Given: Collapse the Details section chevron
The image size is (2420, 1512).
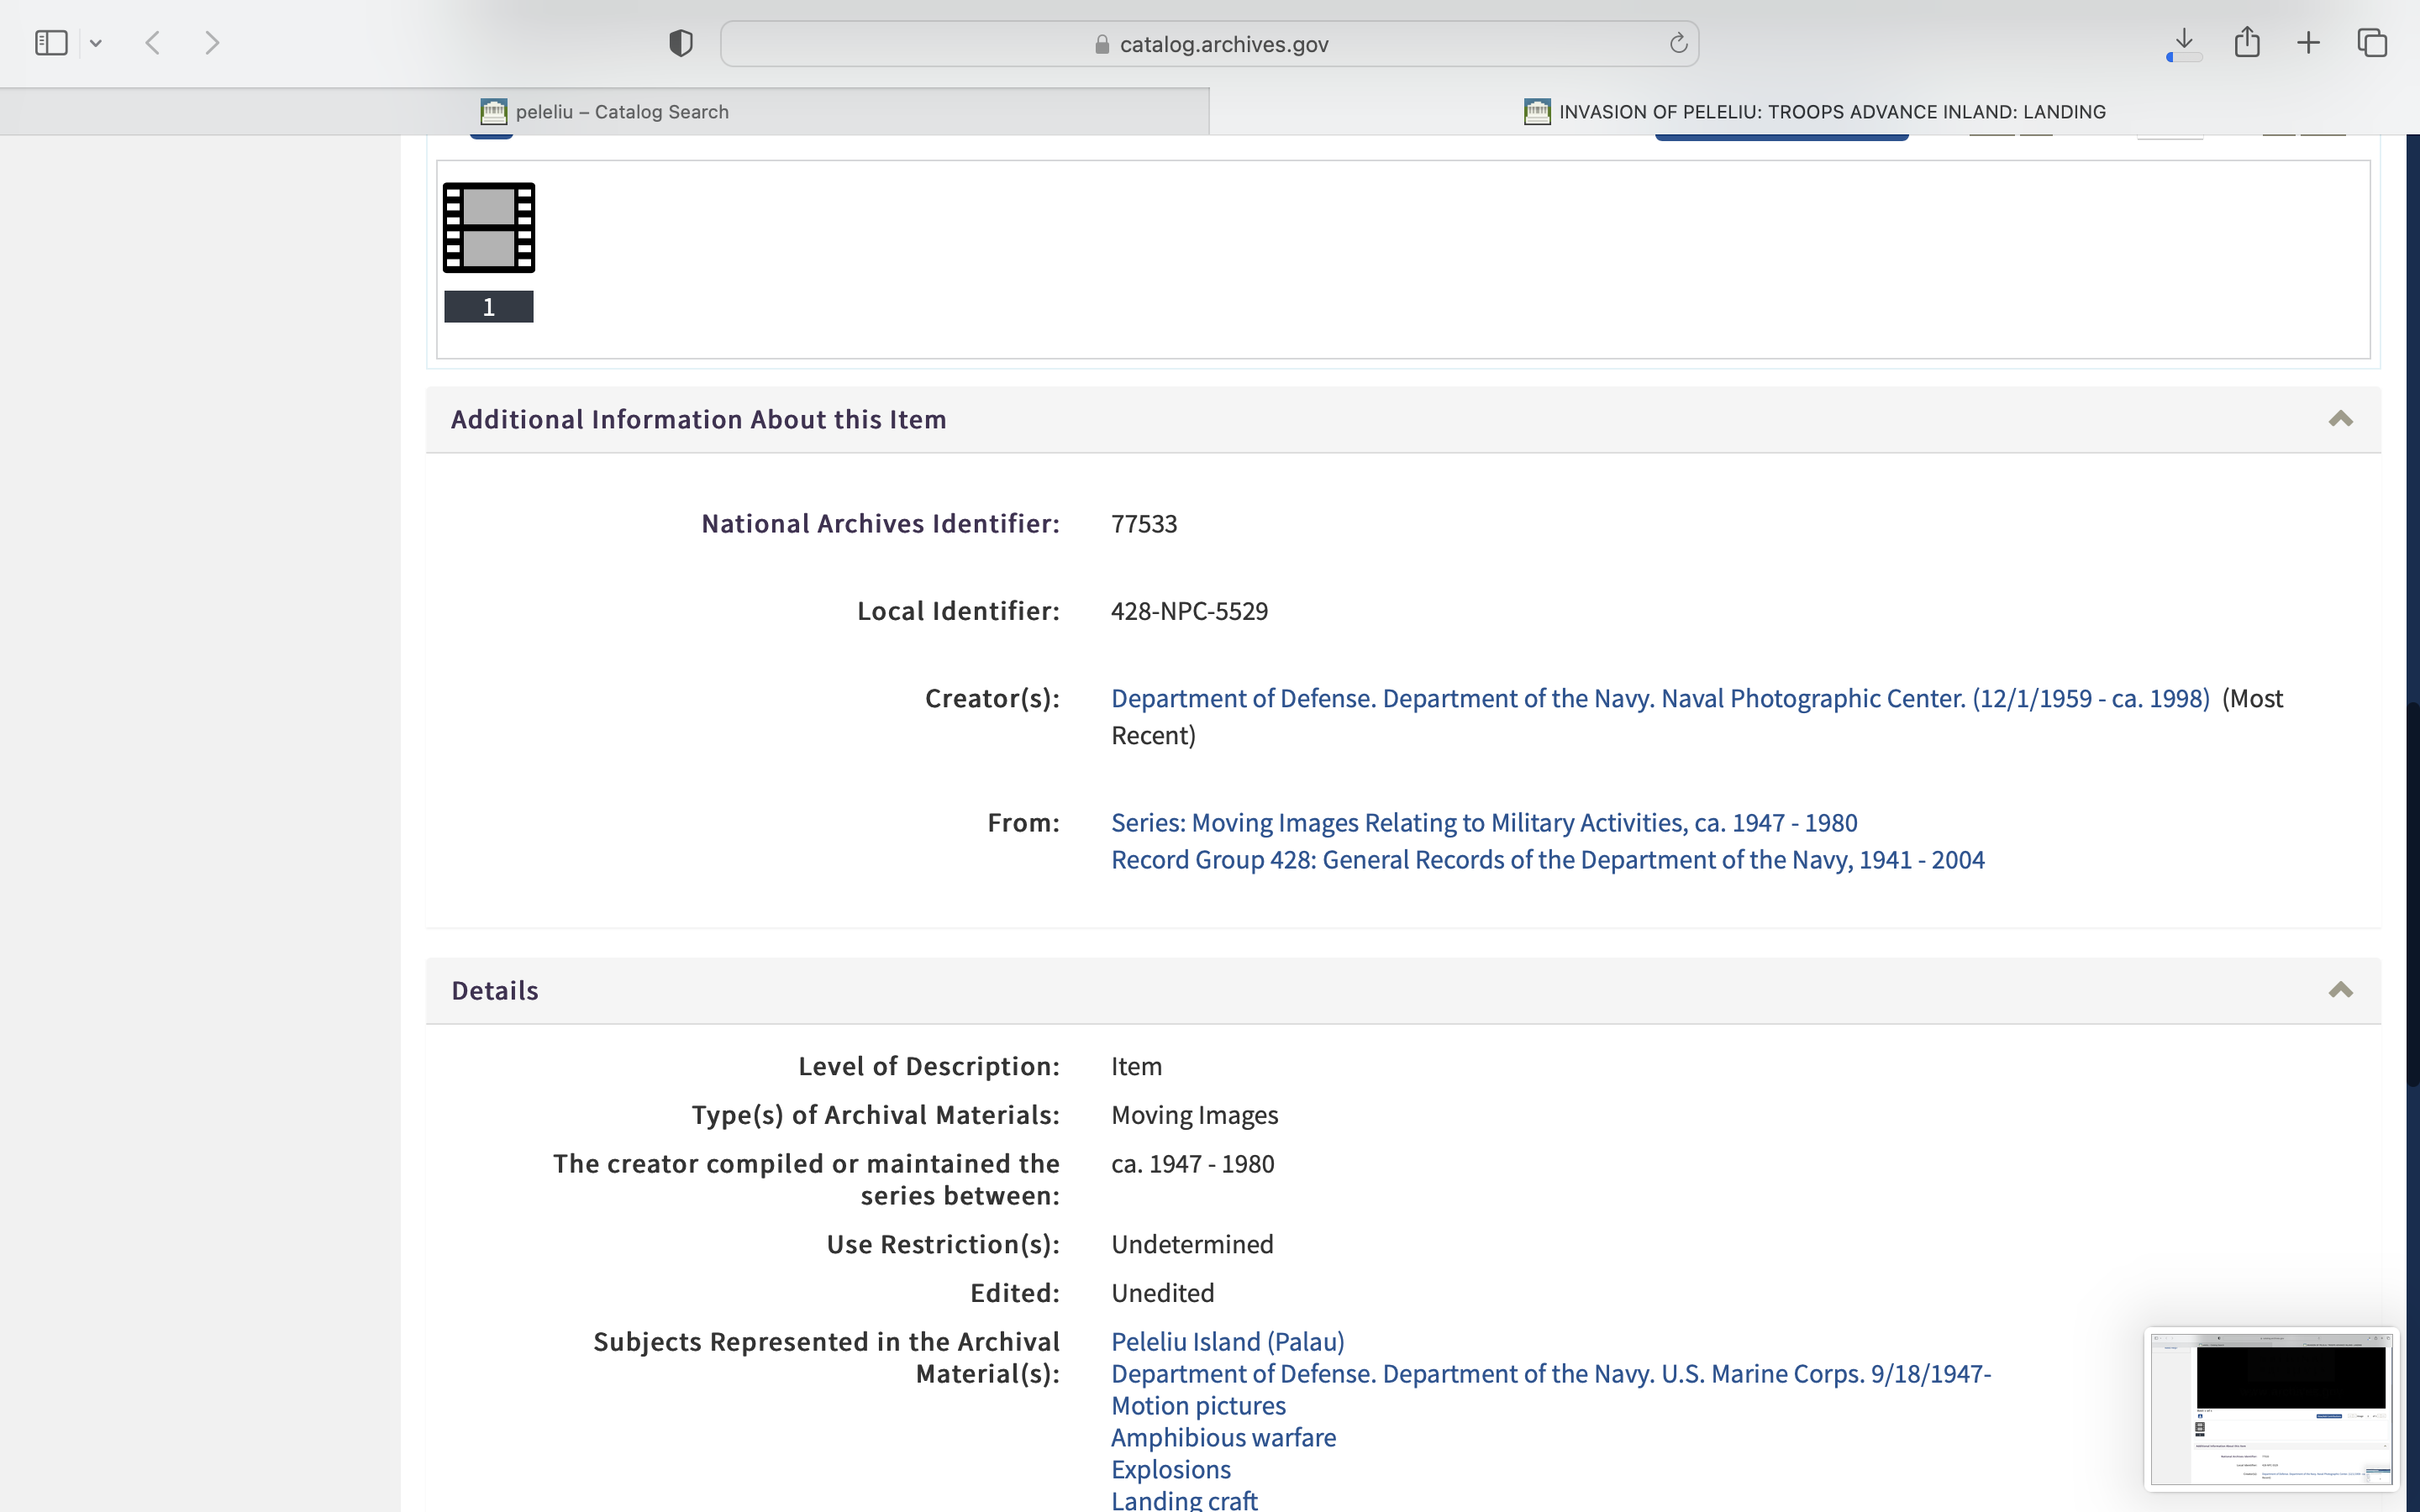Looking at the screenshot, I should [x=2340, y=990].
